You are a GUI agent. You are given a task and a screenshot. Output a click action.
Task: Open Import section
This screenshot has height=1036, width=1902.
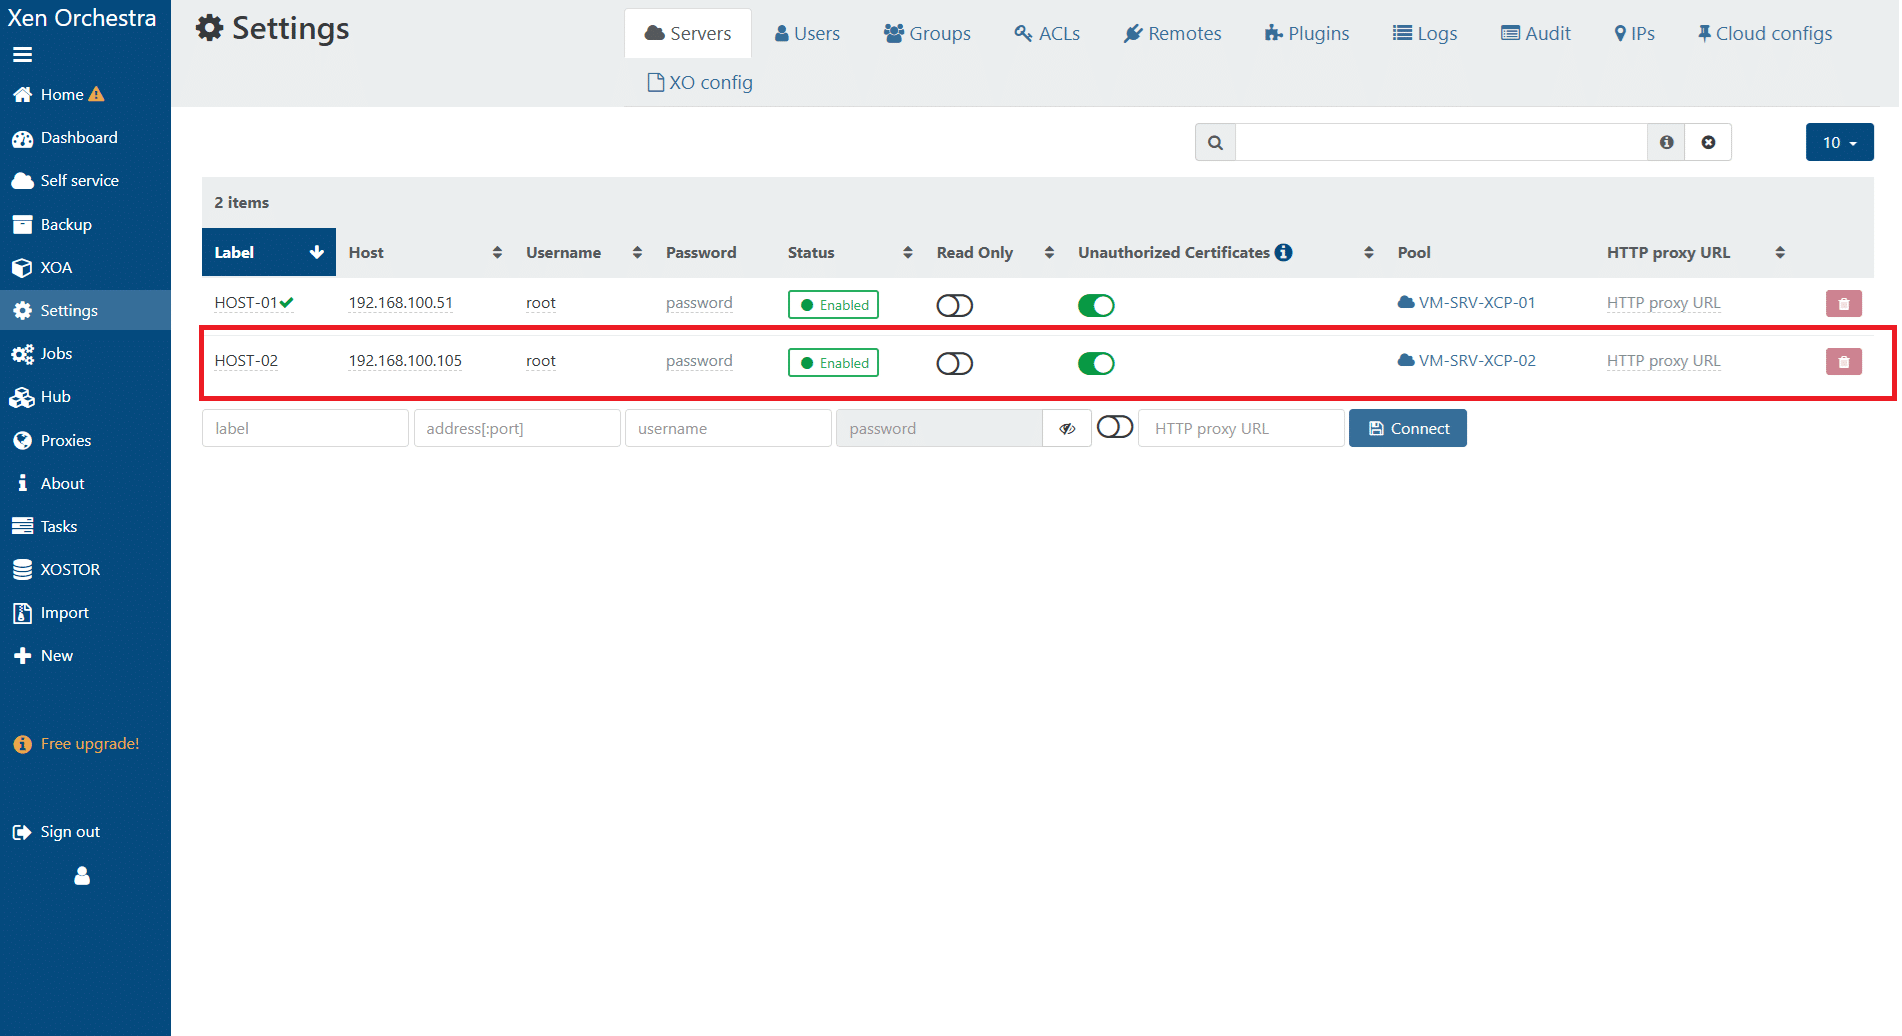(51, 612)
